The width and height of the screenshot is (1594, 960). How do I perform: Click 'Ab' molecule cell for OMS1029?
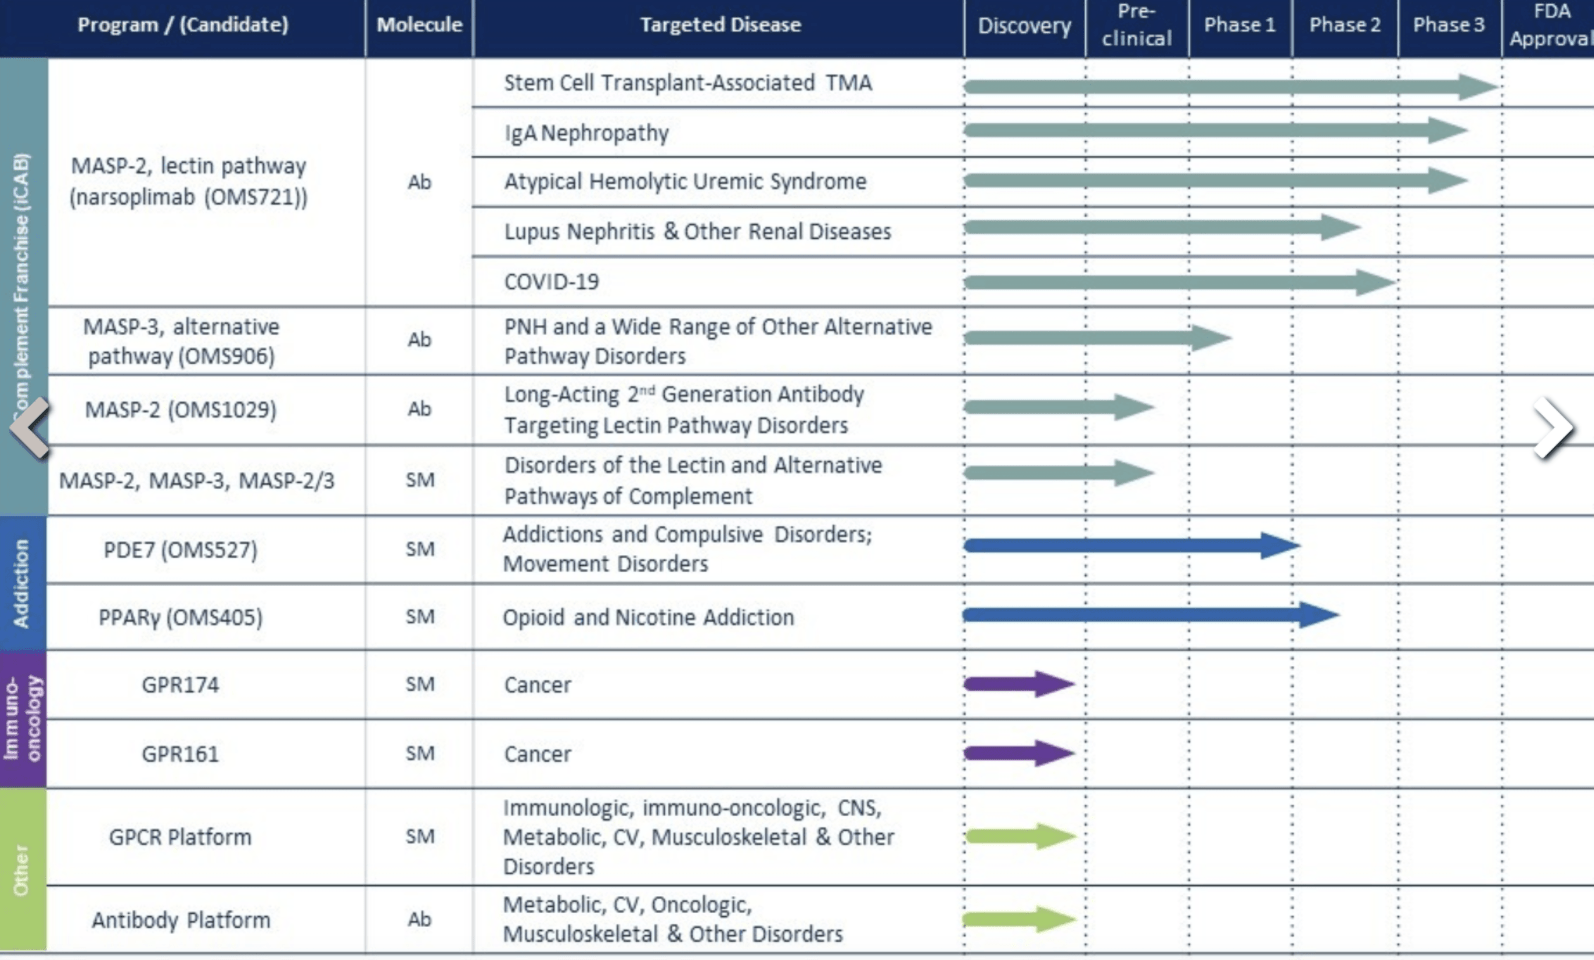(x=419, y=409)
